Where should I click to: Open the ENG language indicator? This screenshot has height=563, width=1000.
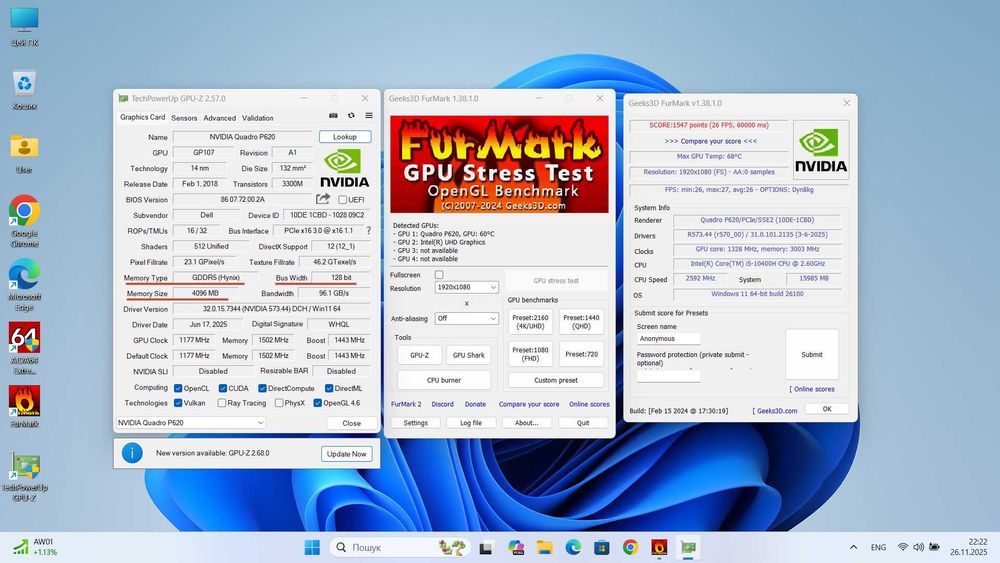click(x=878, y=547)
